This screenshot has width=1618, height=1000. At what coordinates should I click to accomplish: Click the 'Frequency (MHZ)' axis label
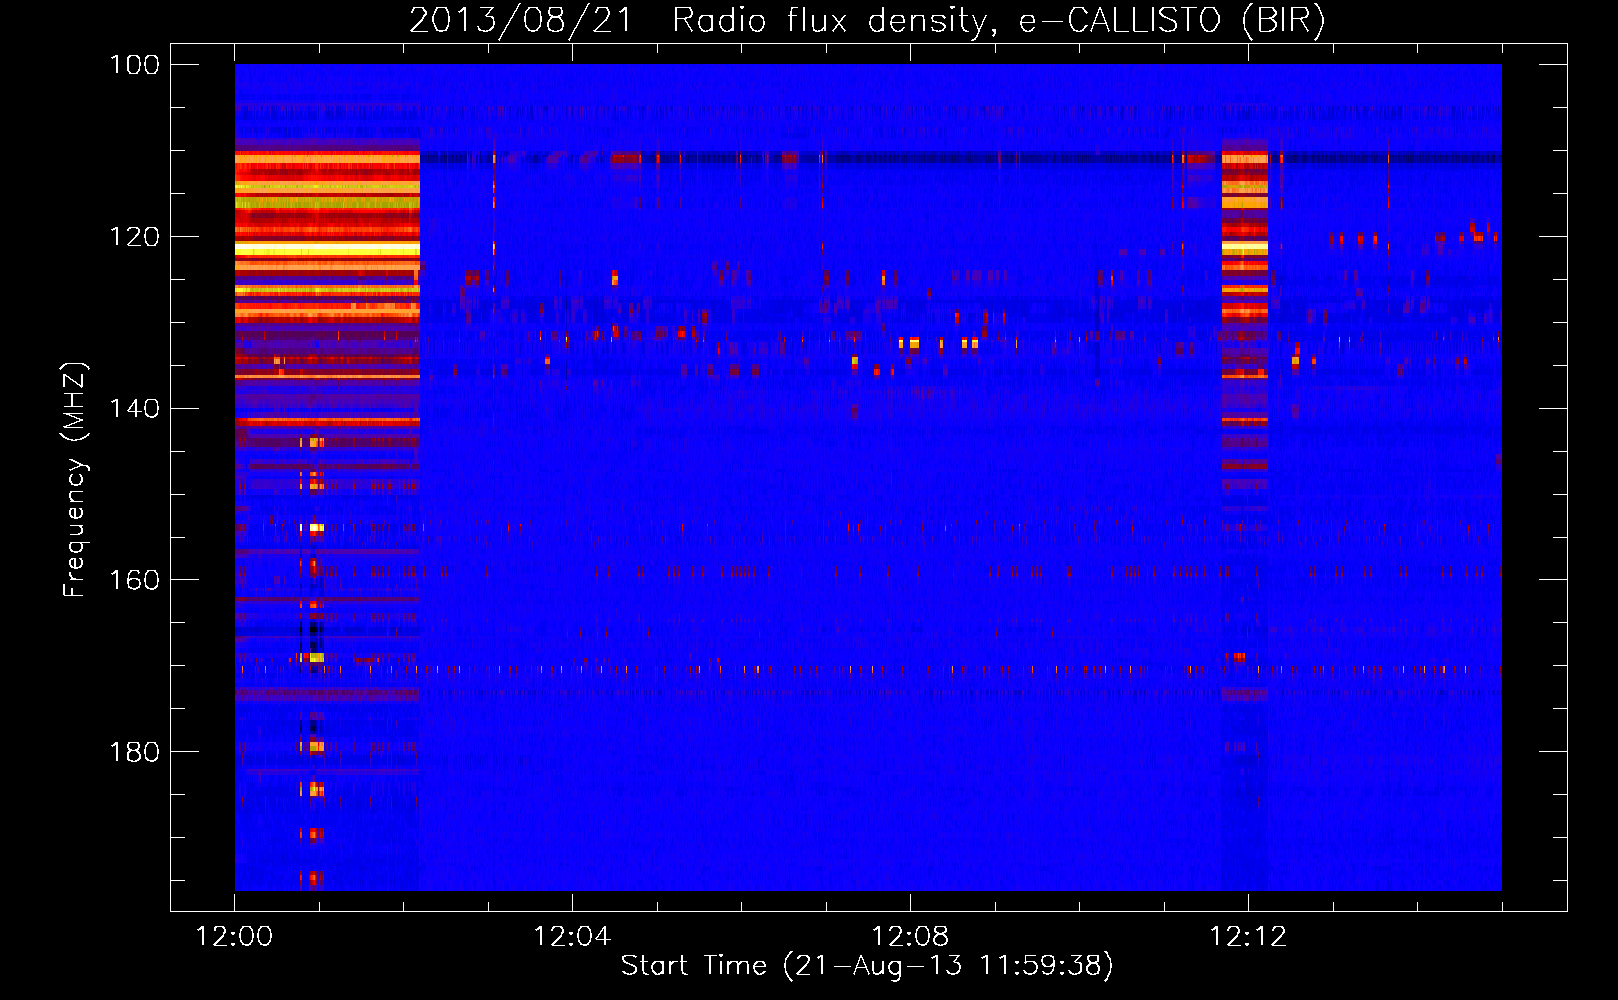75,480
